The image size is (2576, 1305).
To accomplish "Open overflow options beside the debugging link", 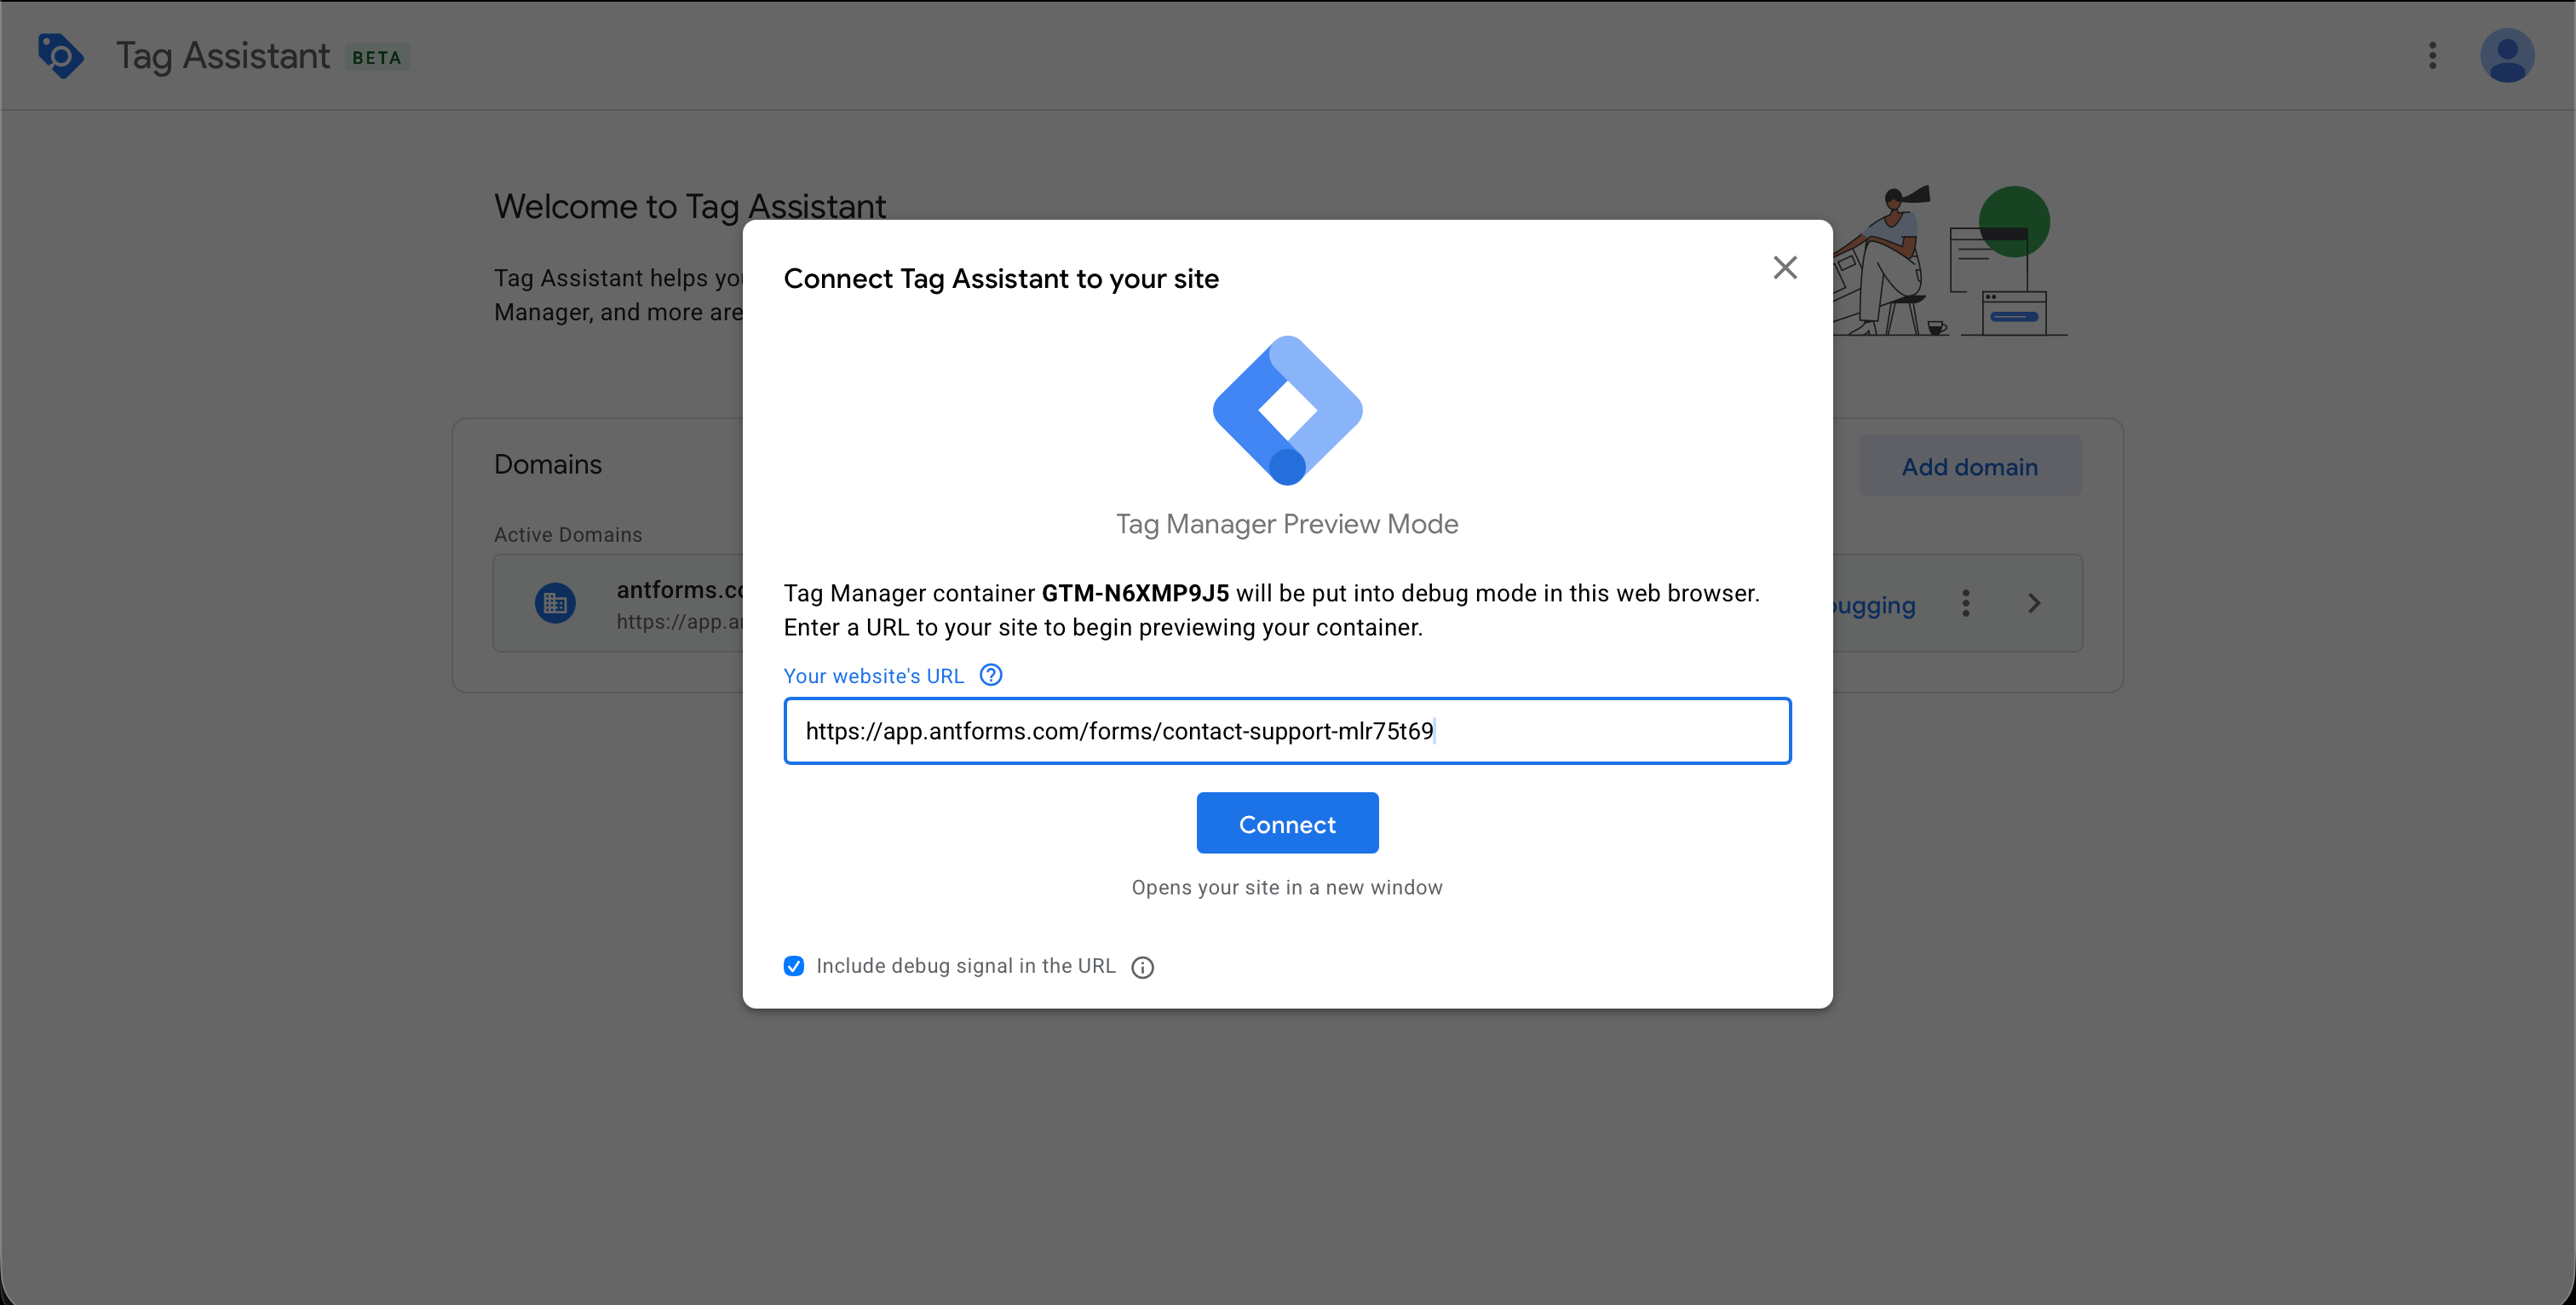I will 1965,603.
